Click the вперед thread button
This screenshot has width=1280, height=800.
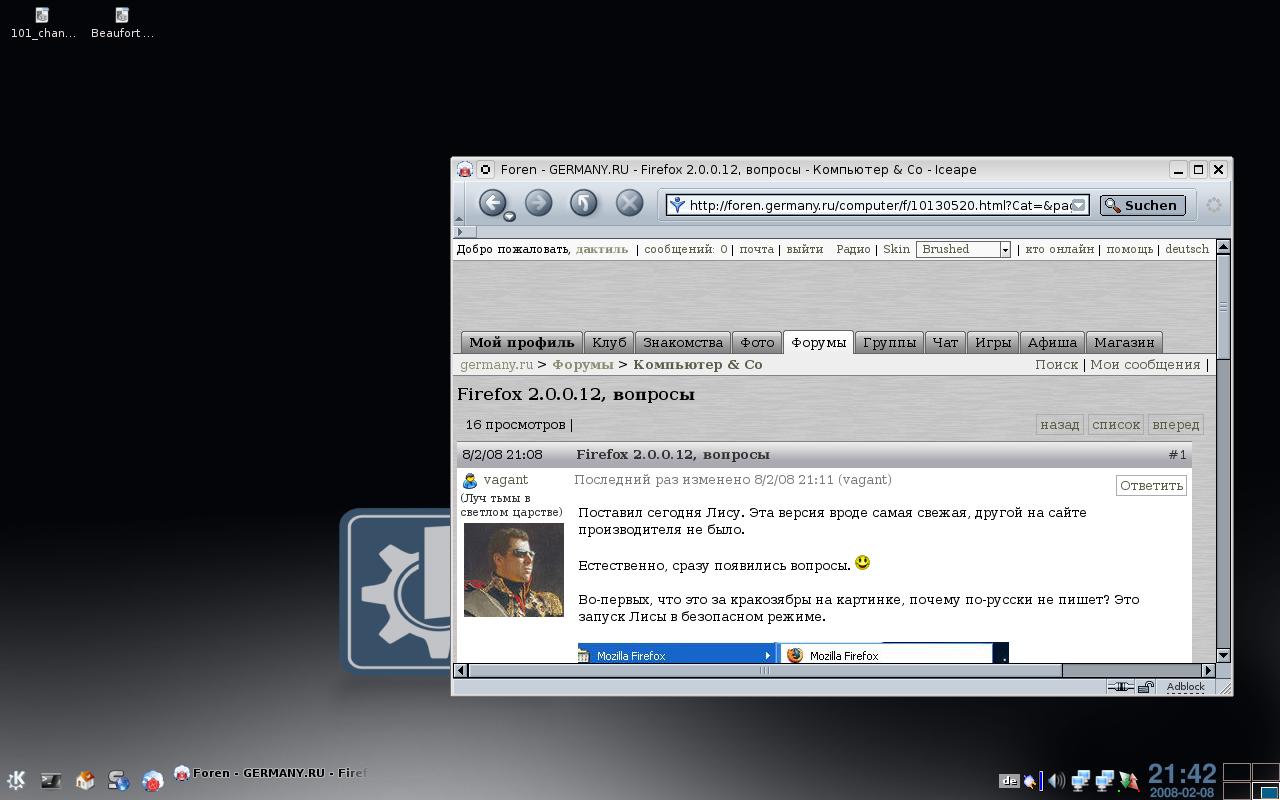[x=1175, y=424]
